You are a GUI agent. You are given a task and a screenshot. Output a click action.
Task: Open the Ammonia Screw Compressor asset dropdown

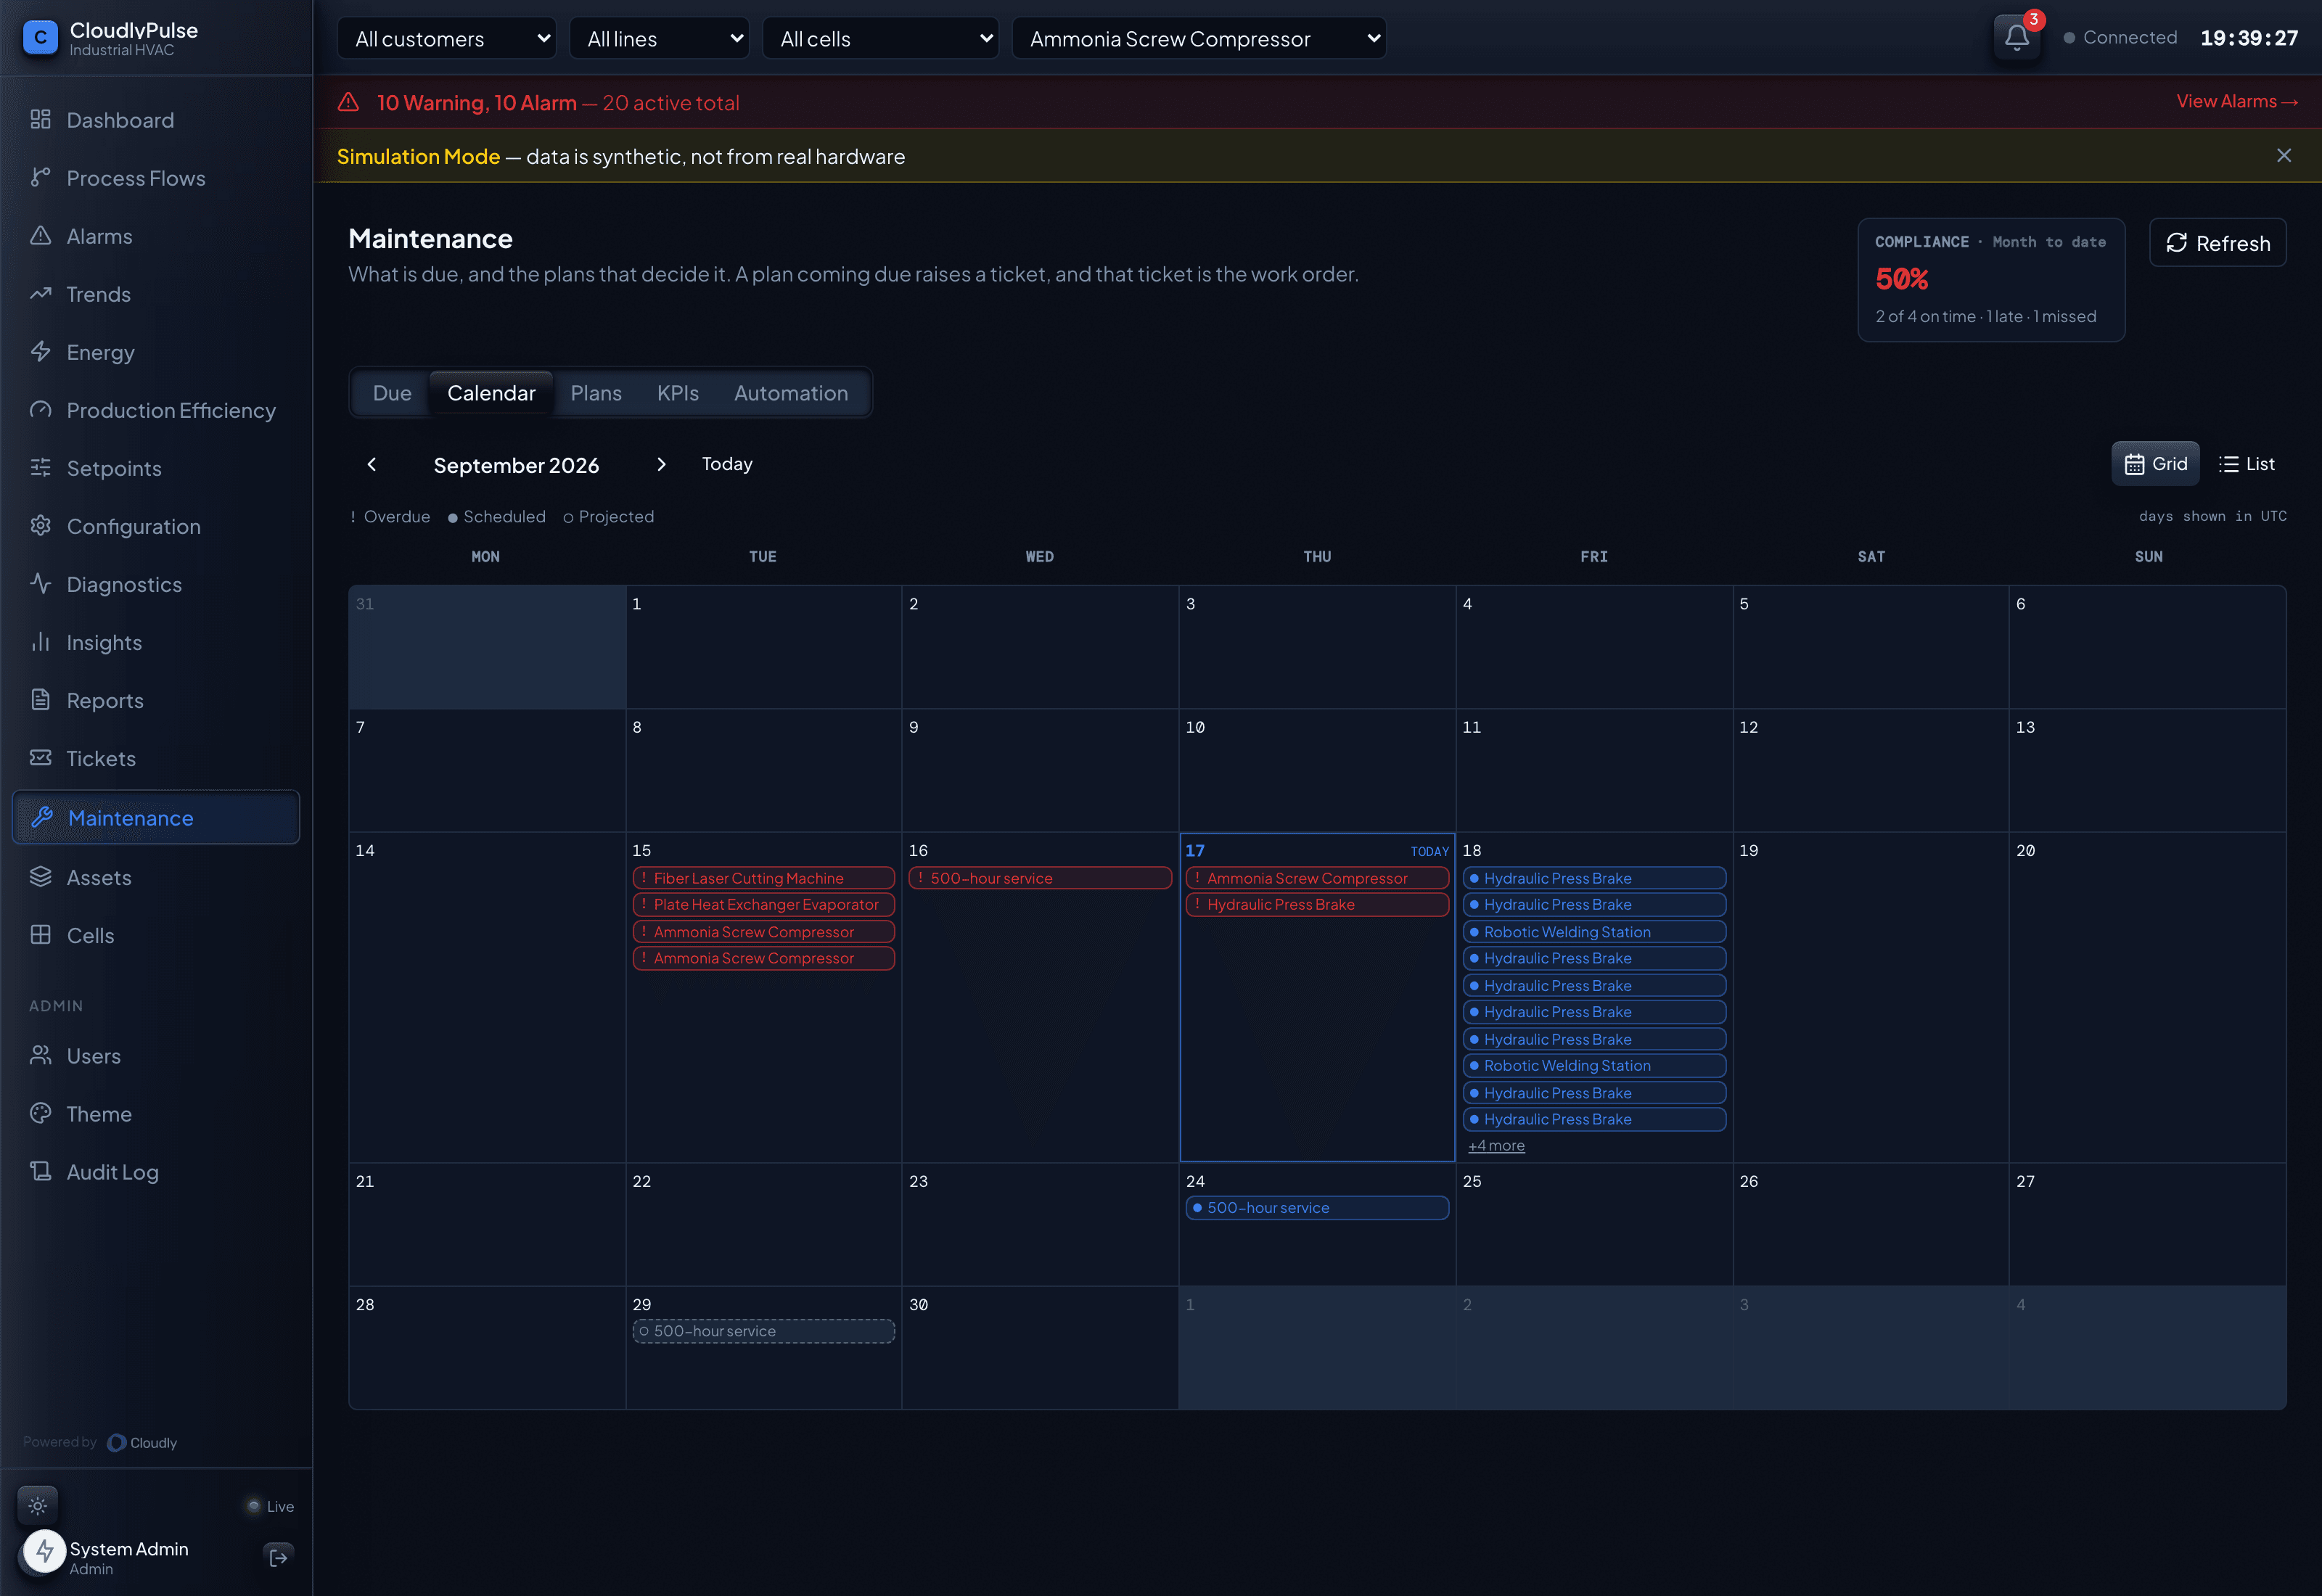coord(1199,39)
